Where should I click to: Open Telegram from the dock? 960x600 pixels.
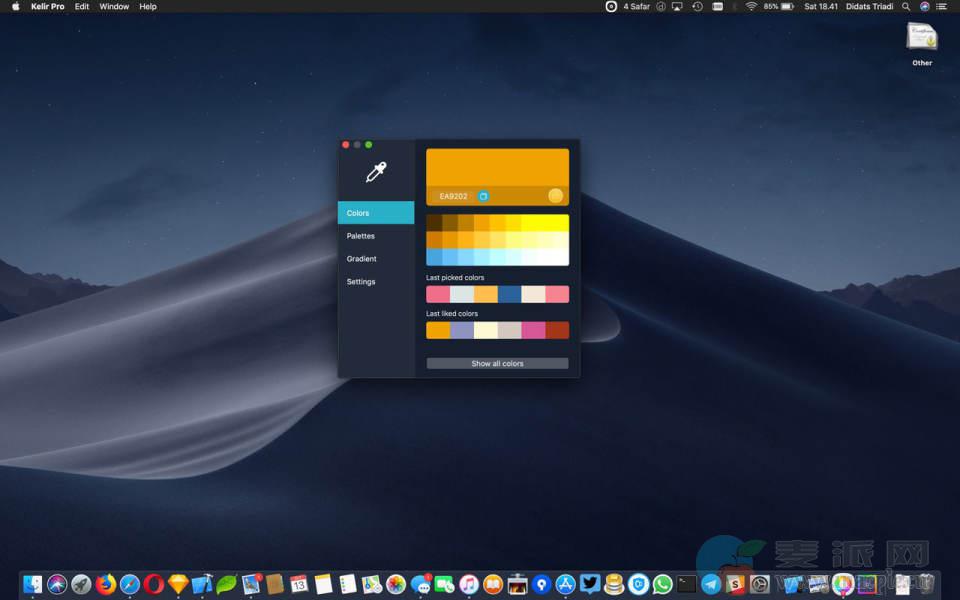(x=711, y=584)
